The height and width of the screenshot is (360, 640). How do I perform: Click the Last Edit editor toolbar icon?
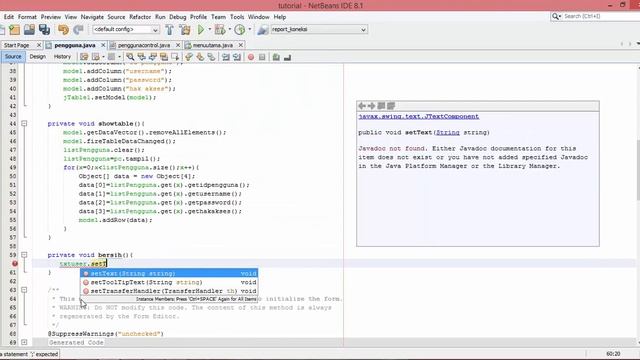pyautogui.click(x=84, y=57)
